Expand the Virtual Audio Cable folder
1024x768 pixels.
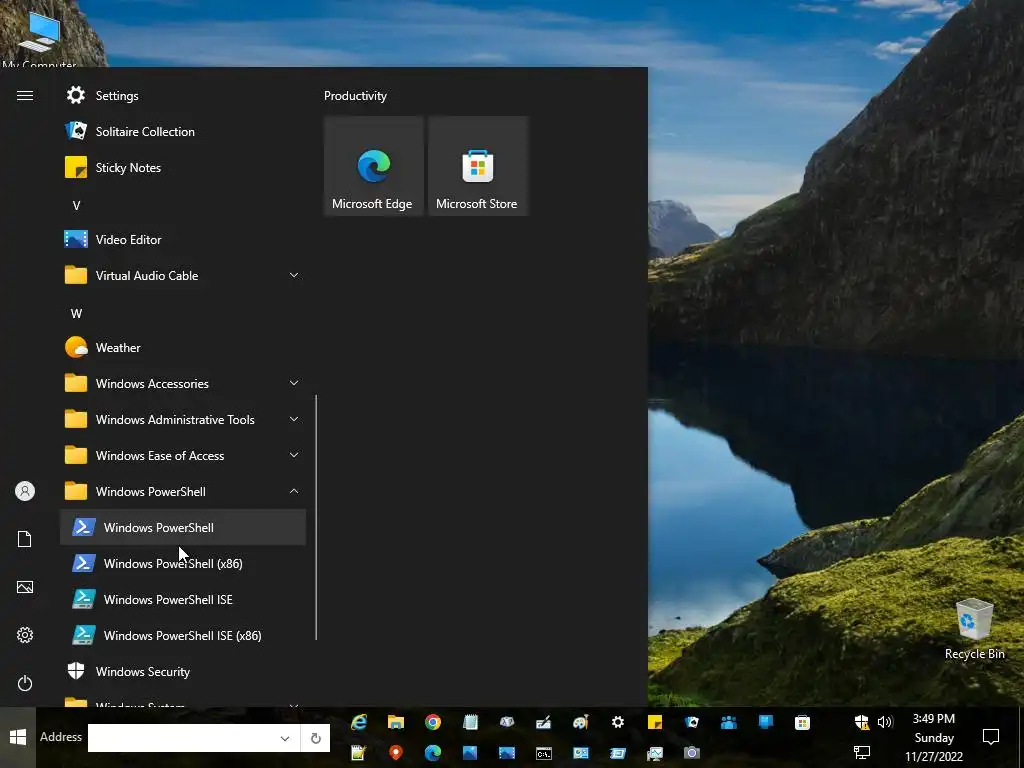coord(294,276)
